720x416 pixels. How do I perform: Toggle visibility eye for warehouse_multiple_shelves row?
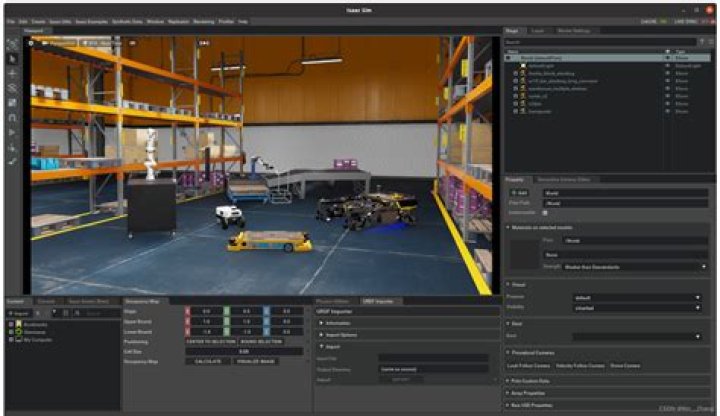[x=668, y=89]
